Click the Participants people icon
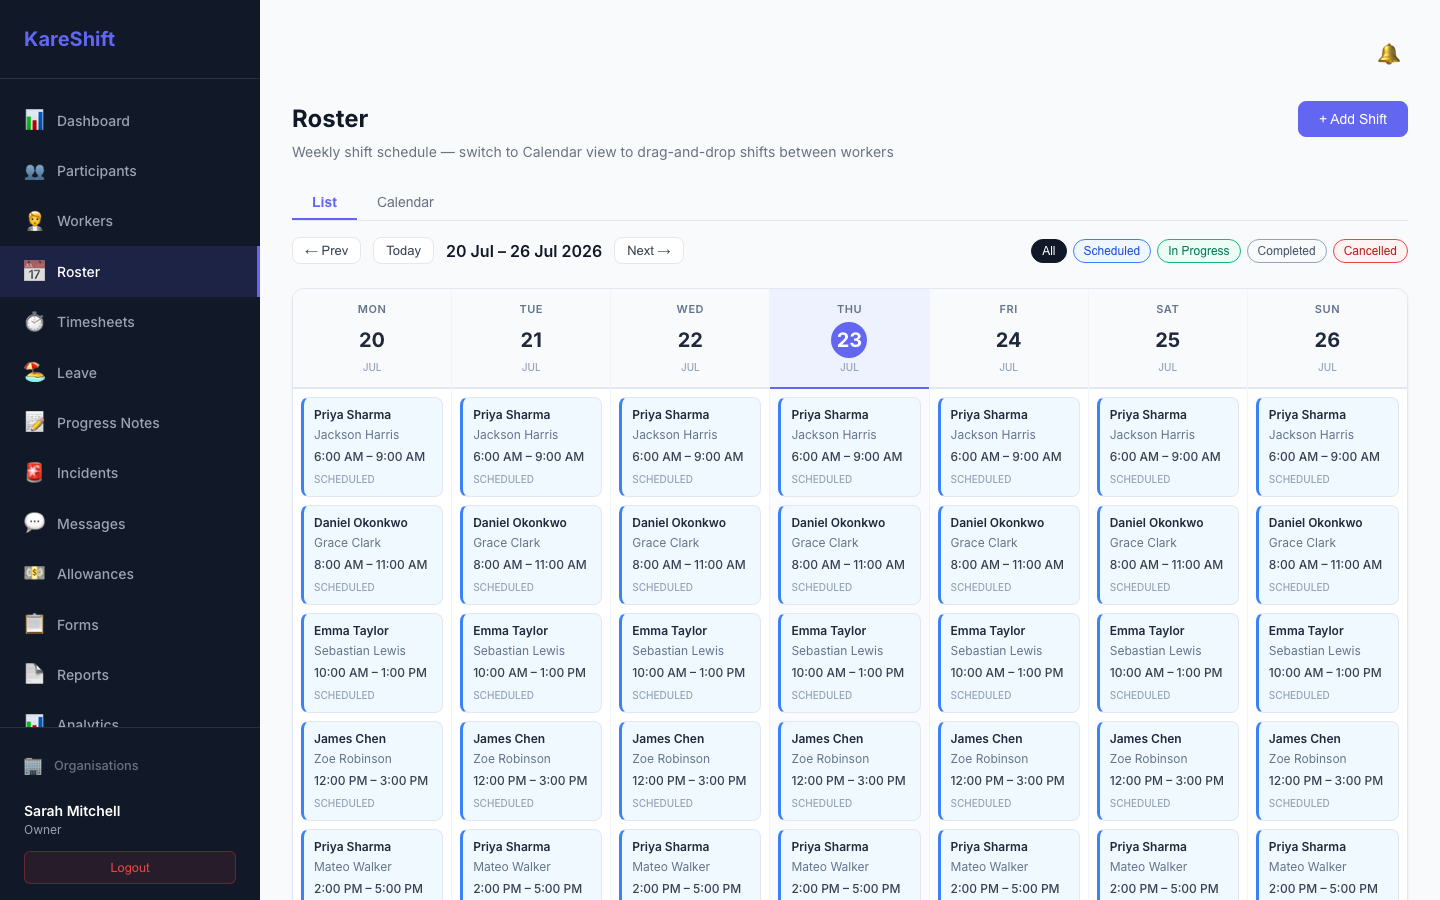This screenshot has height=900, width=1440. 34,171
